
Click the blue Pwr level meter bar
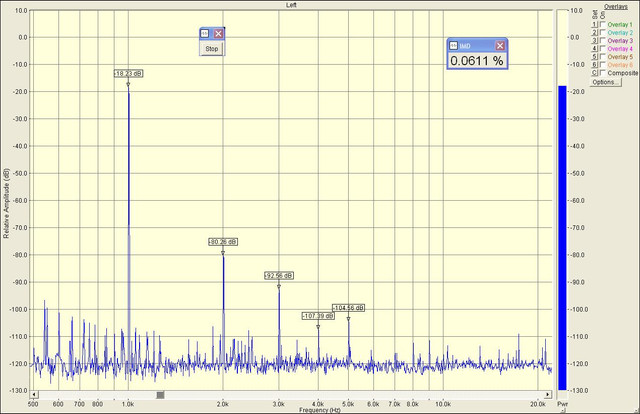pyautogui.click(x=562, y=238)
